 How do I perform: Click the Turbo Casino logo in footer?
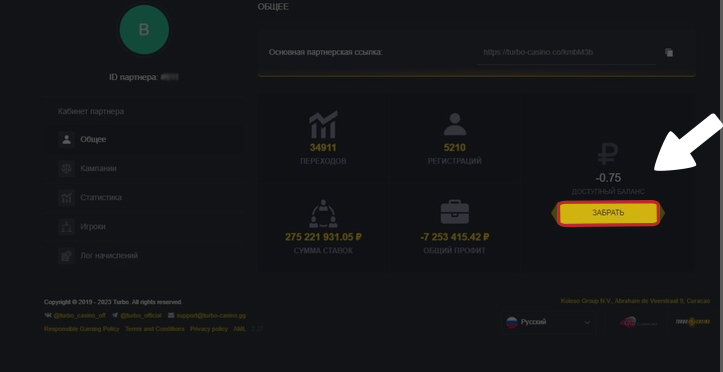(693, 322)
